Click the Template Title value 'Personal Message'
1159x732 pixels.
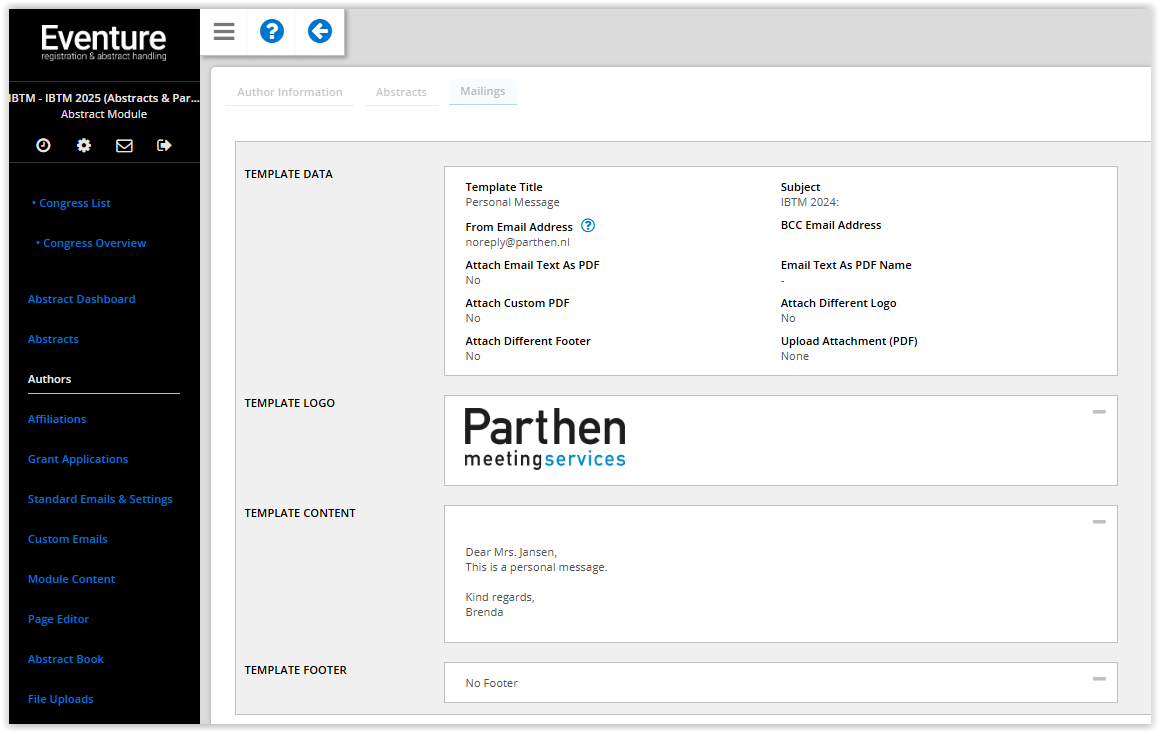(x=512, y=203)
